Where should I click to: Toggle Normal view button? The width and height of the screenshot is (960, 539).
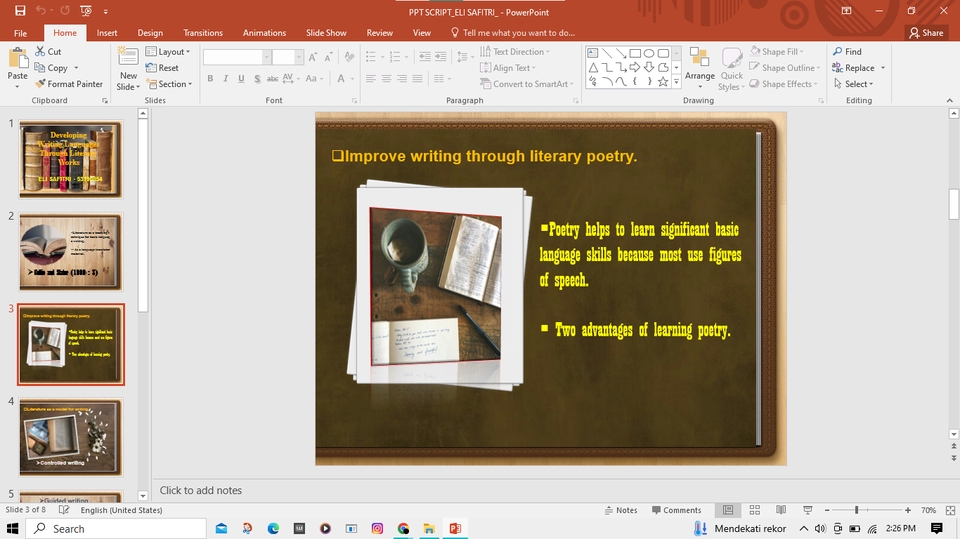[729, 510]
